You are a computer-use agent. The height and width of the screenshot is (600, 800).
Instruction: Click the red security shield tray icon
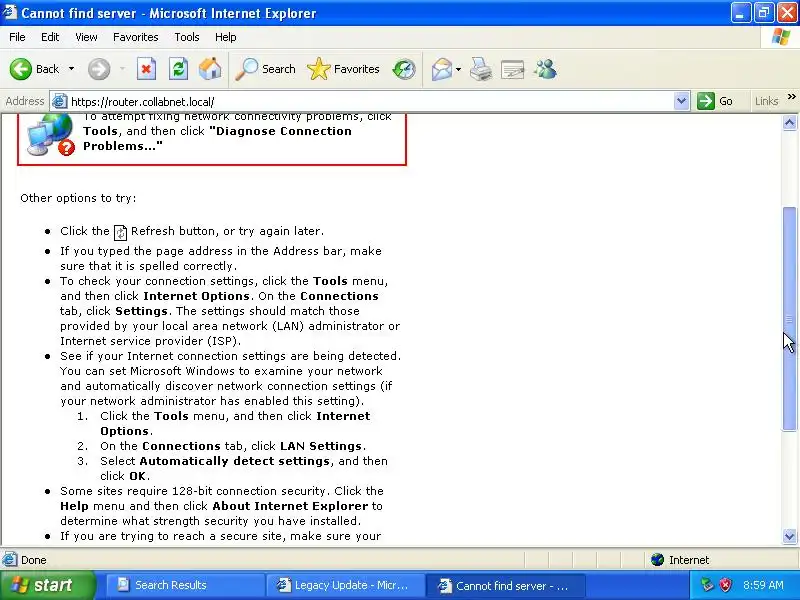click(x=726, y=585)
